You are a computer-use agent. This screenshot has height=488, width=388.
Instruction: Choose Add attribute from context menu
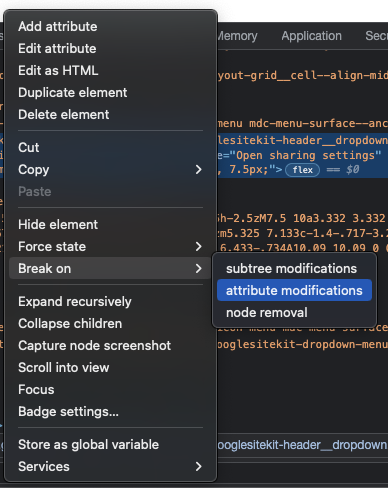coord(109,27)
